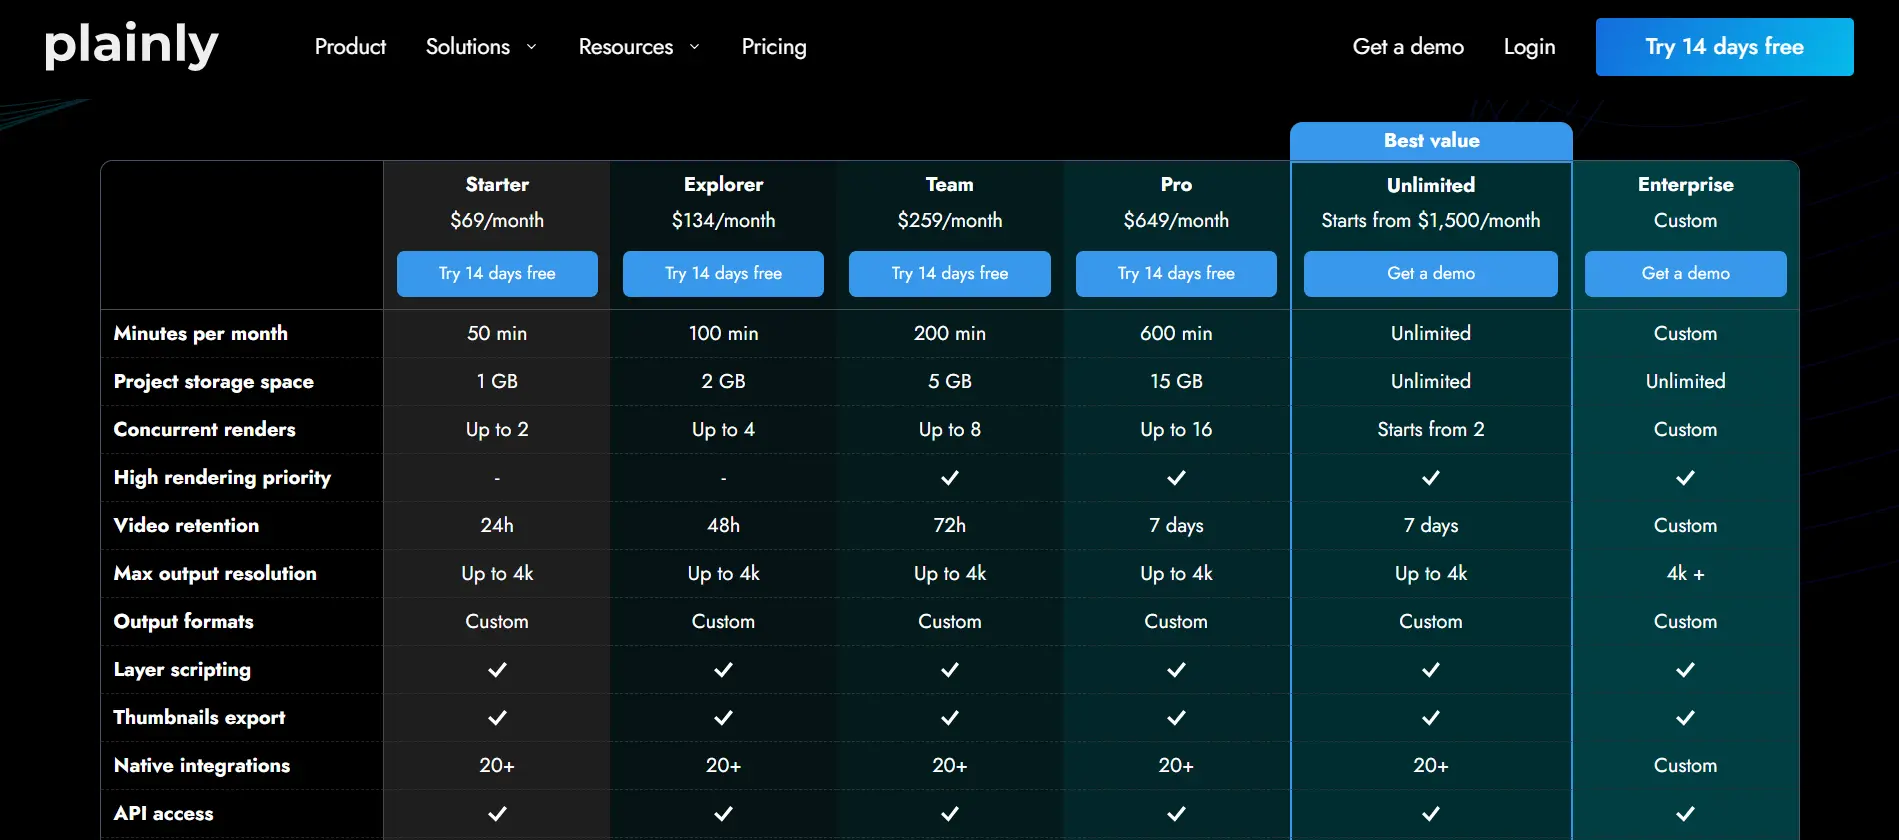This screenshot has width=1899, height=840.
Task: Click Enterprise API access checkmark
Action: click(x=1686, y=814)
